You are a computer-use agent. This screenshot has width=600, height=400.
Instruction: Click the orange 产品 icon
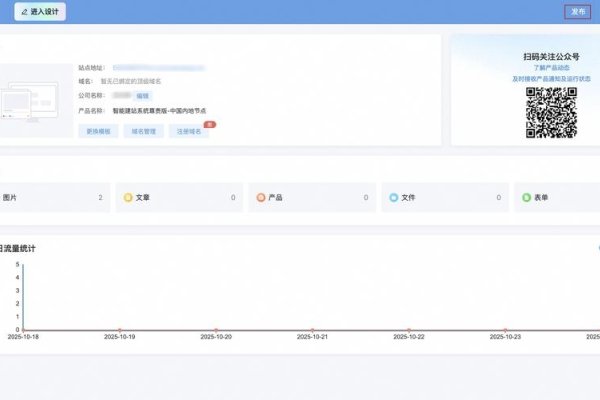point(261,198)
